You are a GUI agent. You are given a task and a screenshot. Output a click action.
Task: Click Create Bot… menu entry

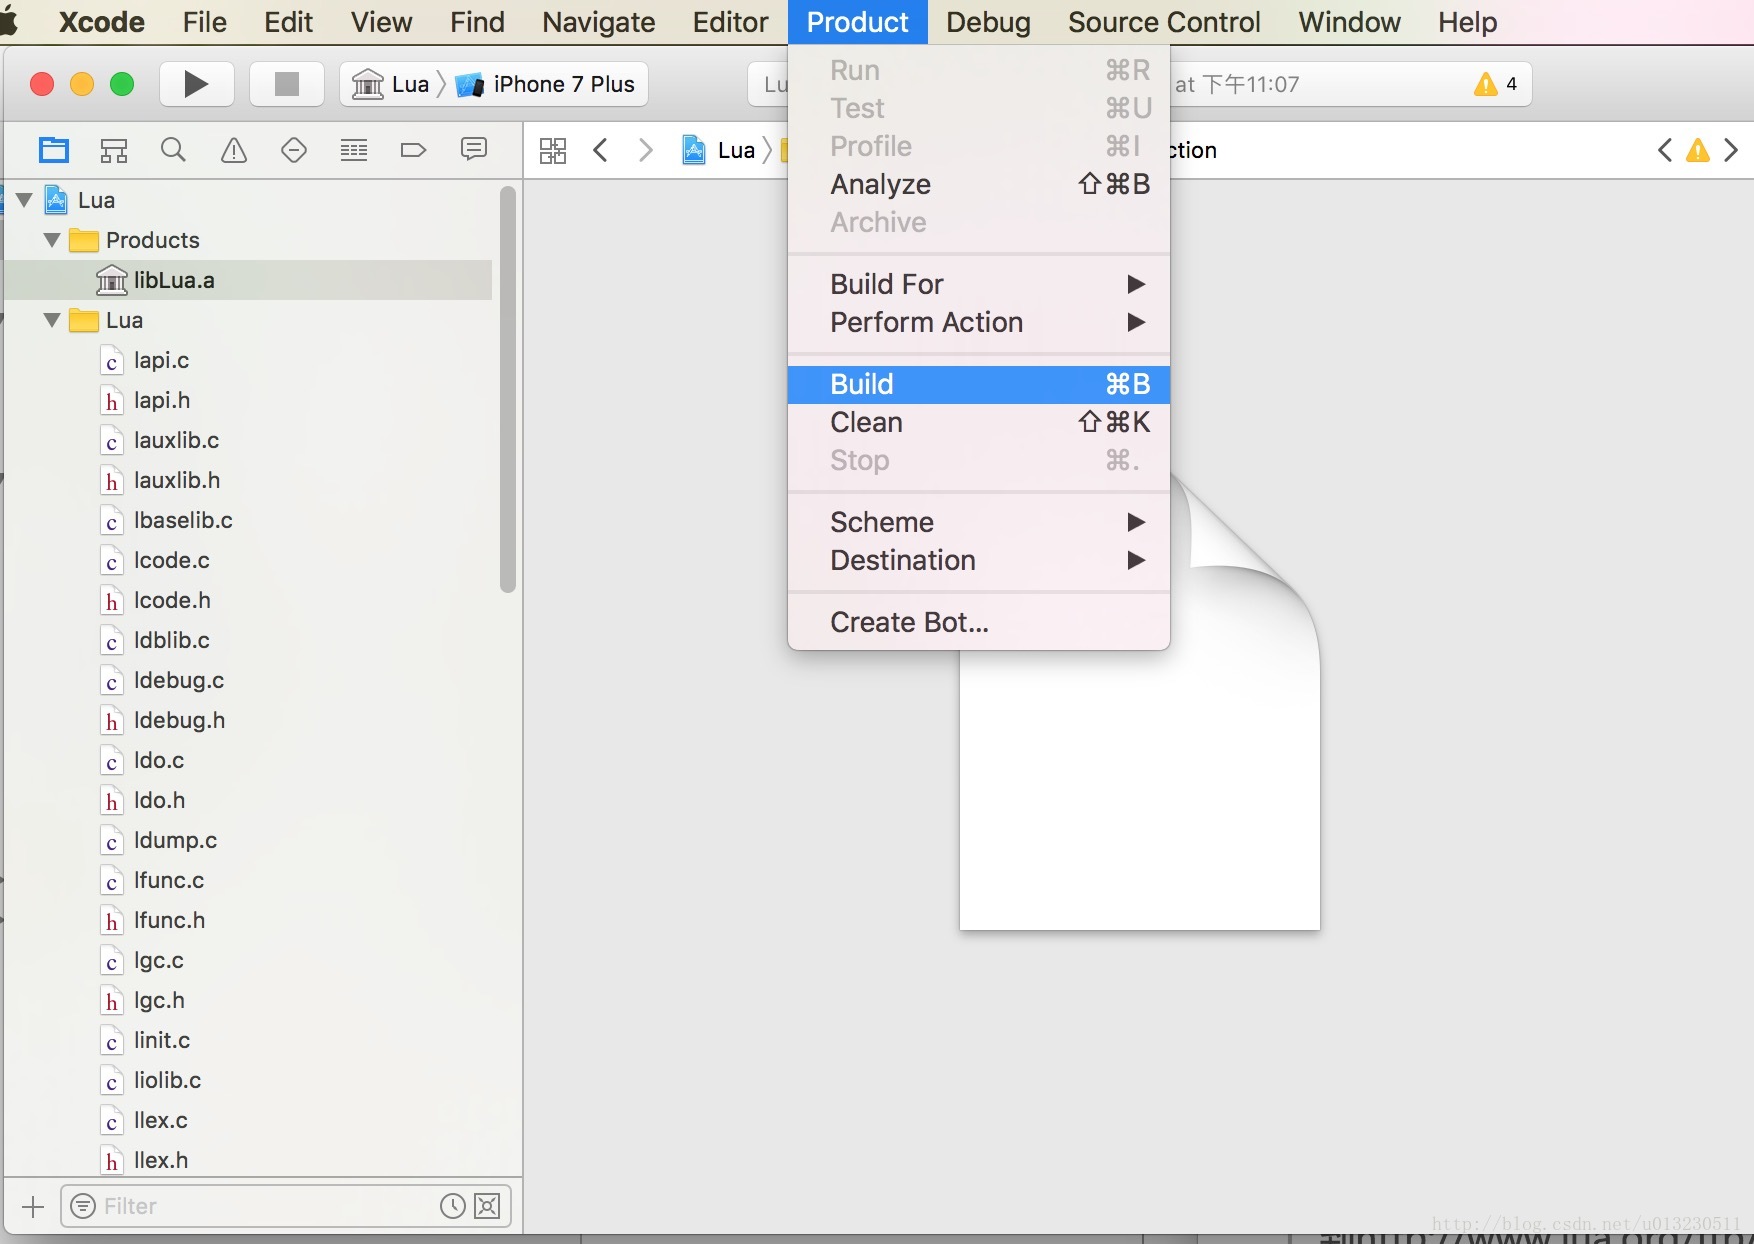pyautogui.click(x=908, y=622)
